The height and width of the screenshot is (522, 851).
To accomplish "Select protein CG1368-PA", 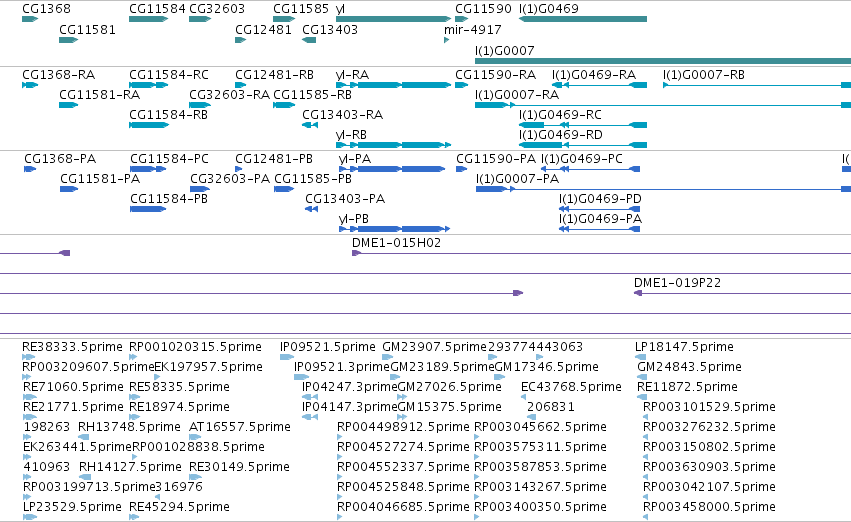I will pyautogui.click(x=30, y=169).
